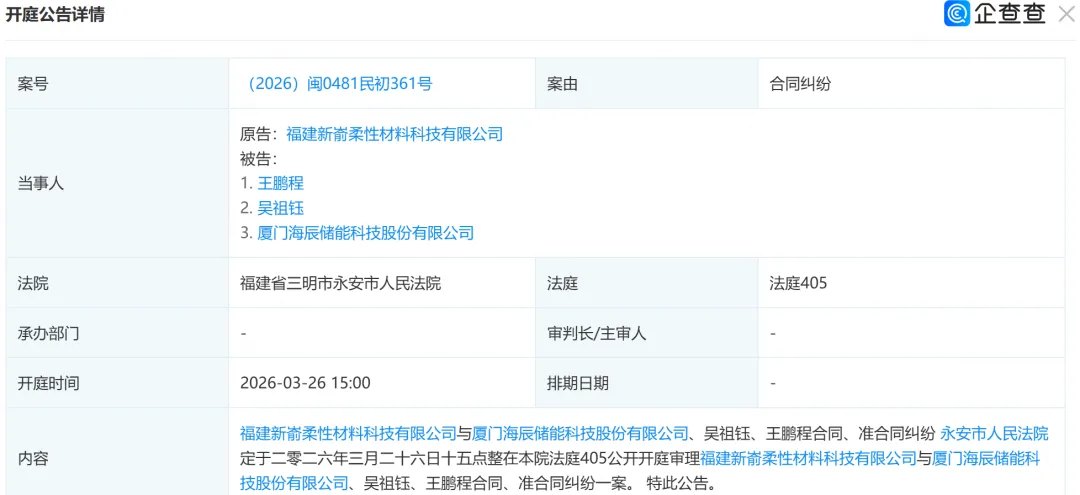Open first 厦门海辰储能科技股份有限公司 link in 内容 row
Image resolution: width=1080 pixels, height=495 pixels.
pyautogui.click(x=581, y=433)
